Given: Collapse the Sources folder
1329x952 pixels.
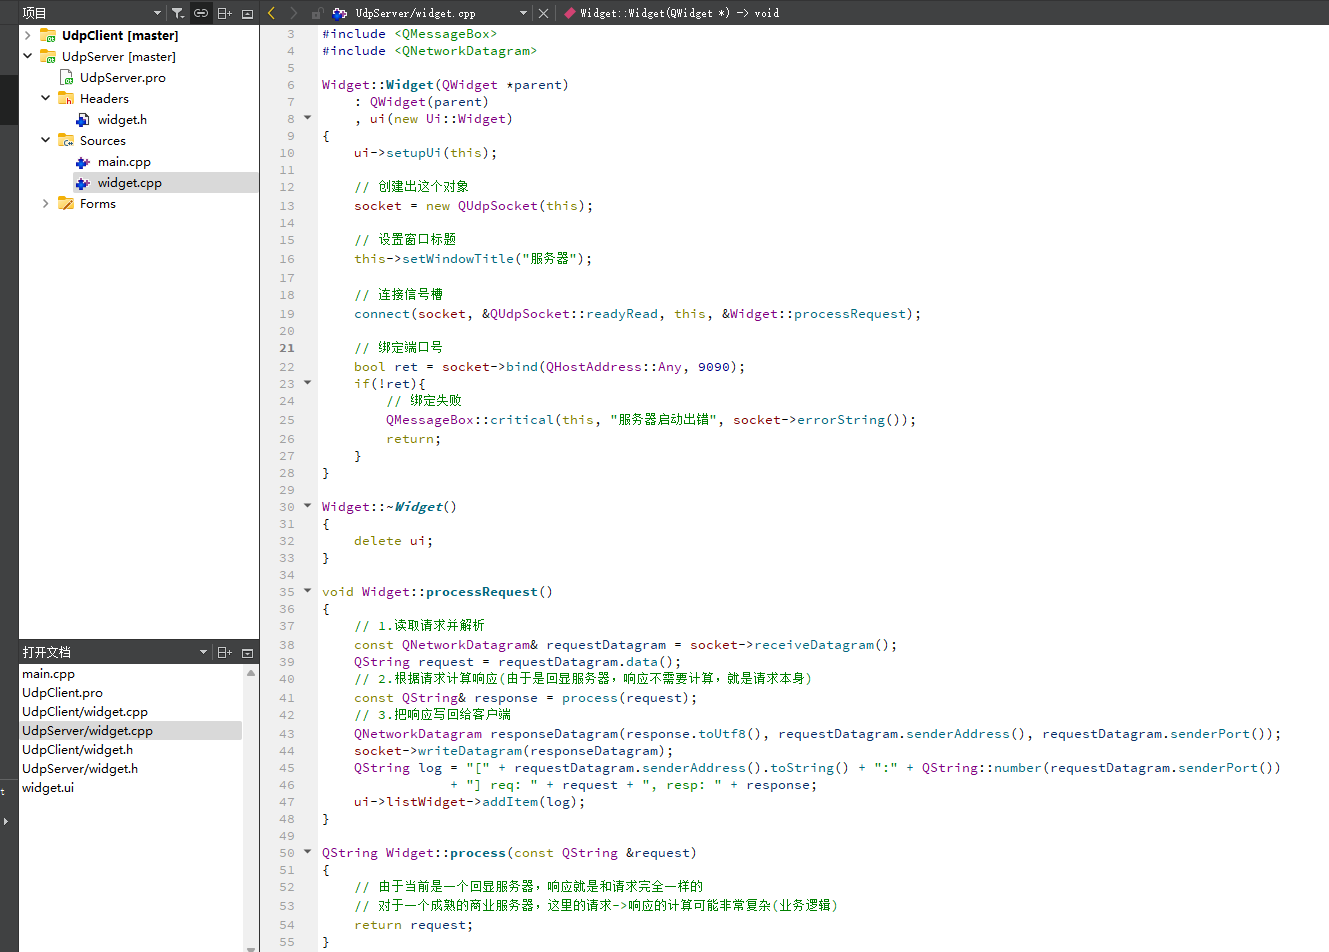Looking at the screenshot, I should 45,140.
